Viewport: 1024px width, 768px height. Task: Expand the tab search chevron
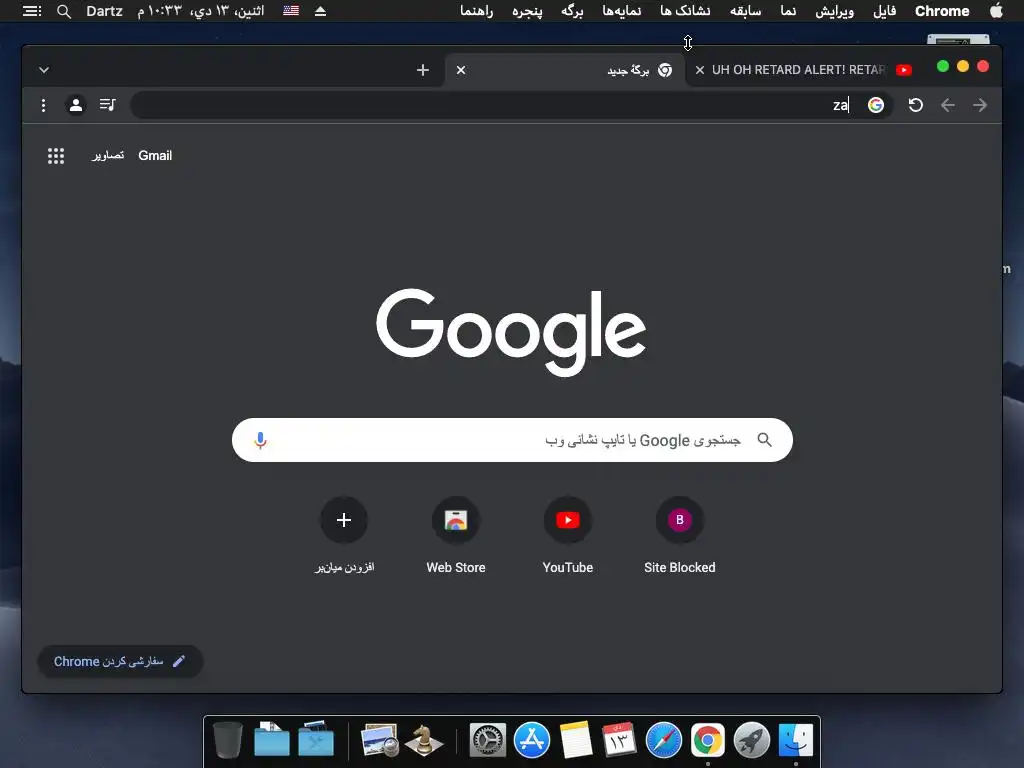[x=44, y=70]
